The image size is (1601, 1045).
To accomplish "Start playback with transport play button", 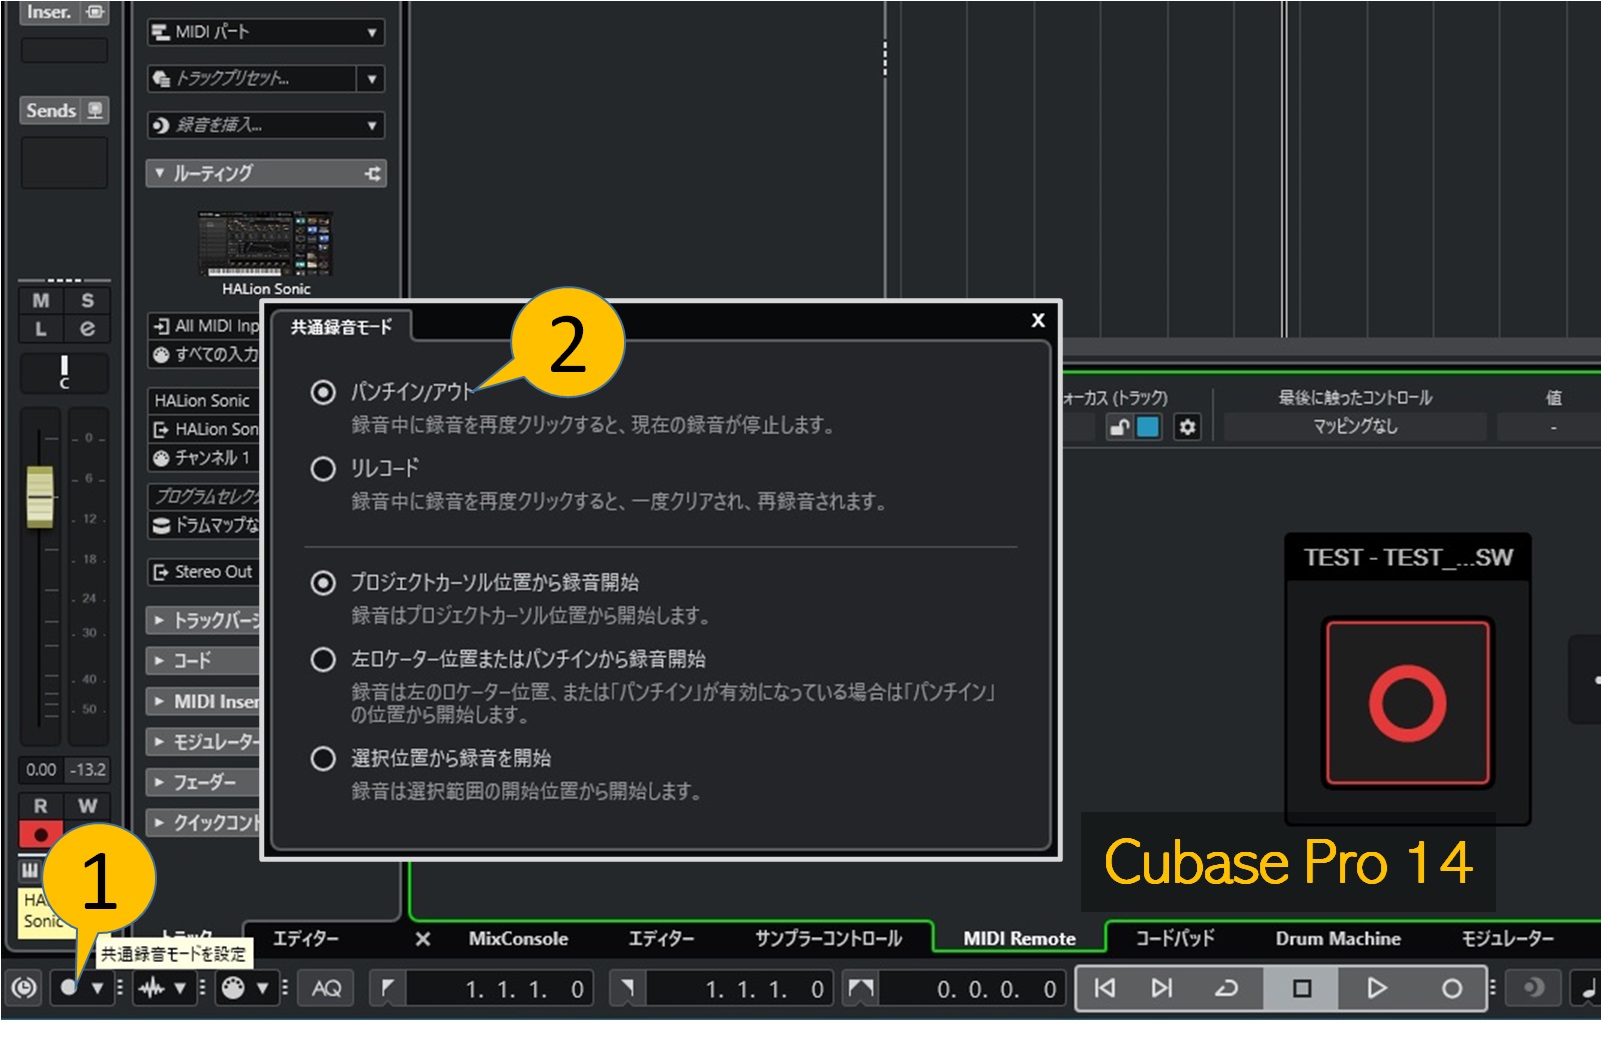I will click(x=1377, y=988).
